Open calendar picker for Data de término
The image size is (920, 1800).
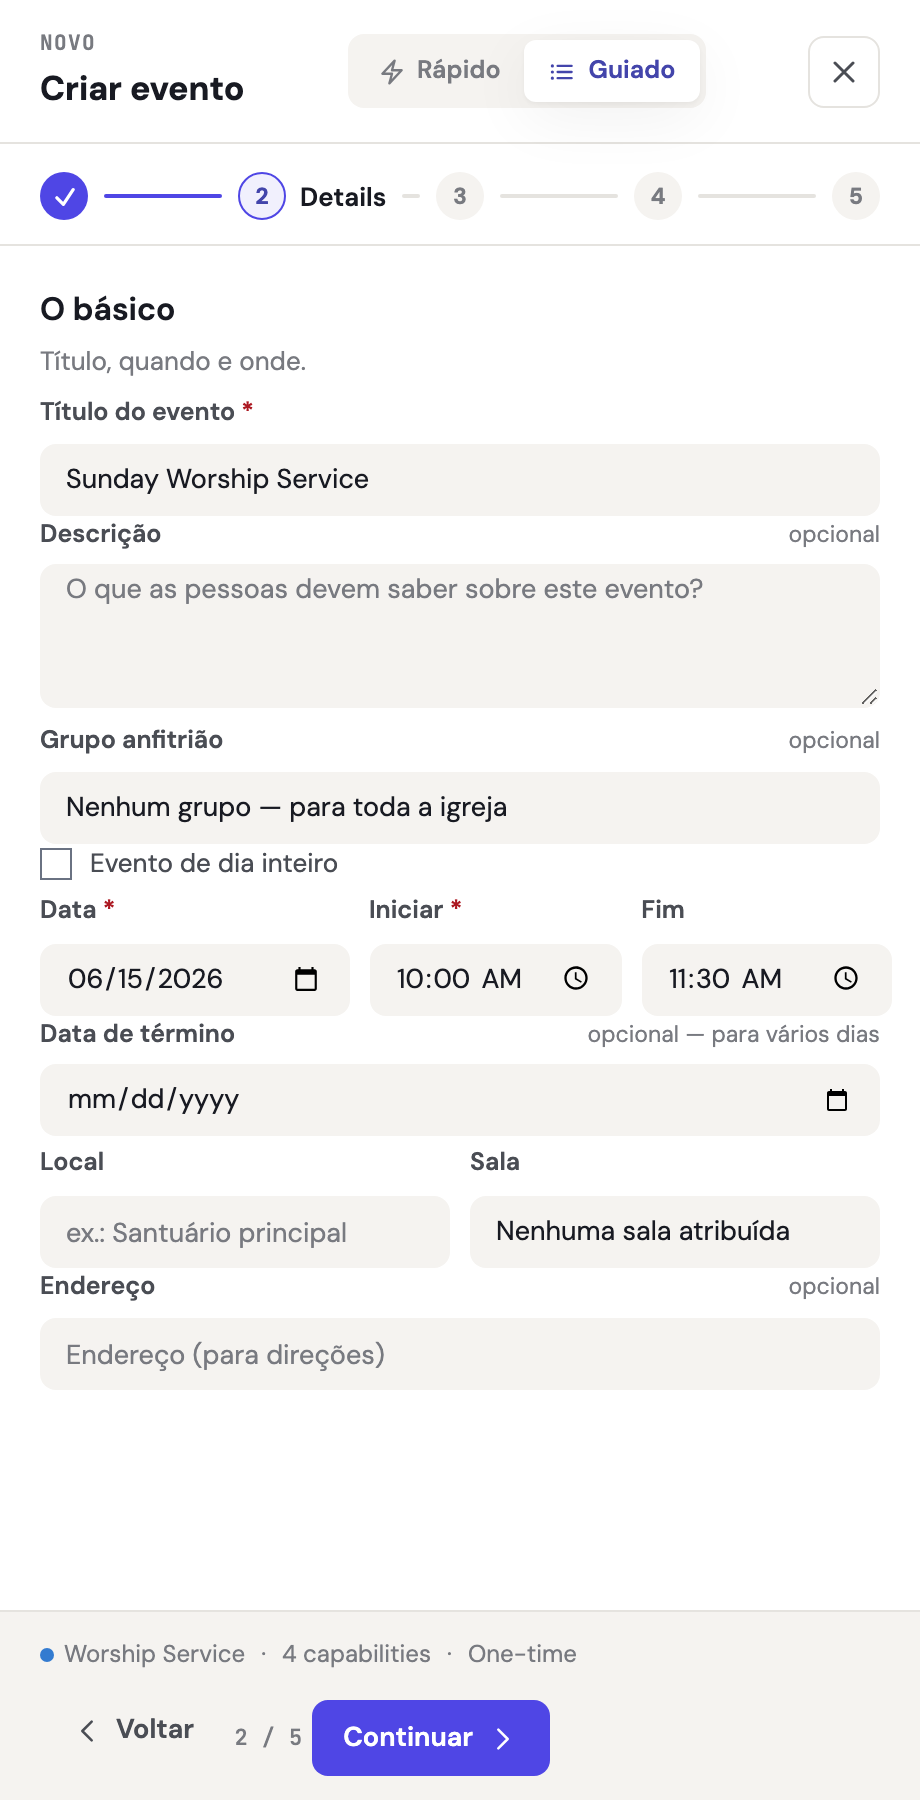[x=837, y=1100]
